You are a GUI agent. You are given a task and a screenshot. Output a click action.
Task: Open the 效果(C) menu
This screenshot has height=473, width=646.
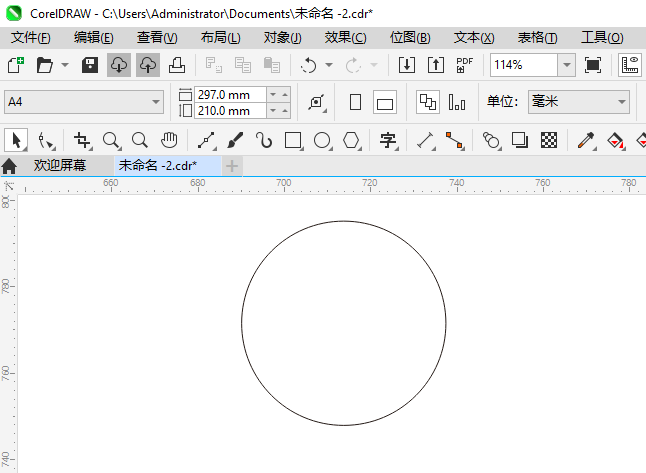click(x=345, y=38)
